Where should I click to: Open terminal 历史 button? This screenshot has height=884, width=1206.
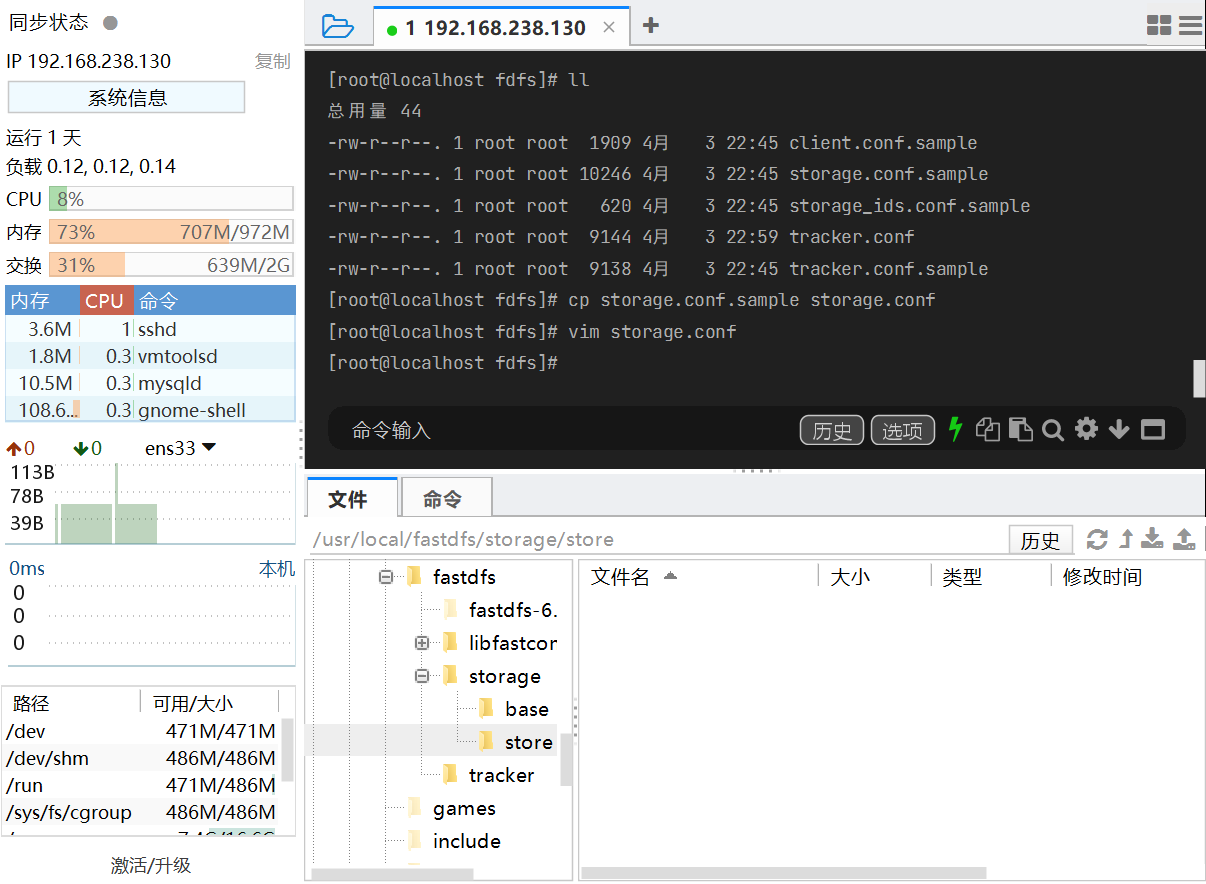832,430
